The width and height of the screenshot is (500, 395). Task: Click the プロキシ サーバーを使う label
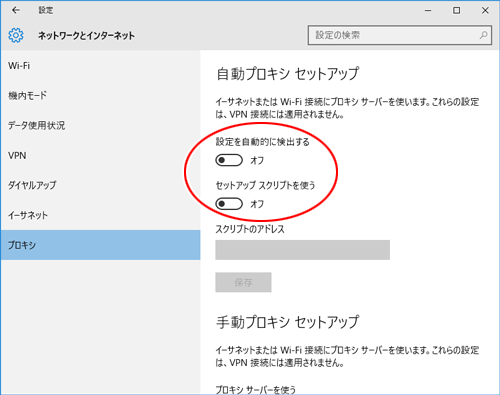[256, 390]
